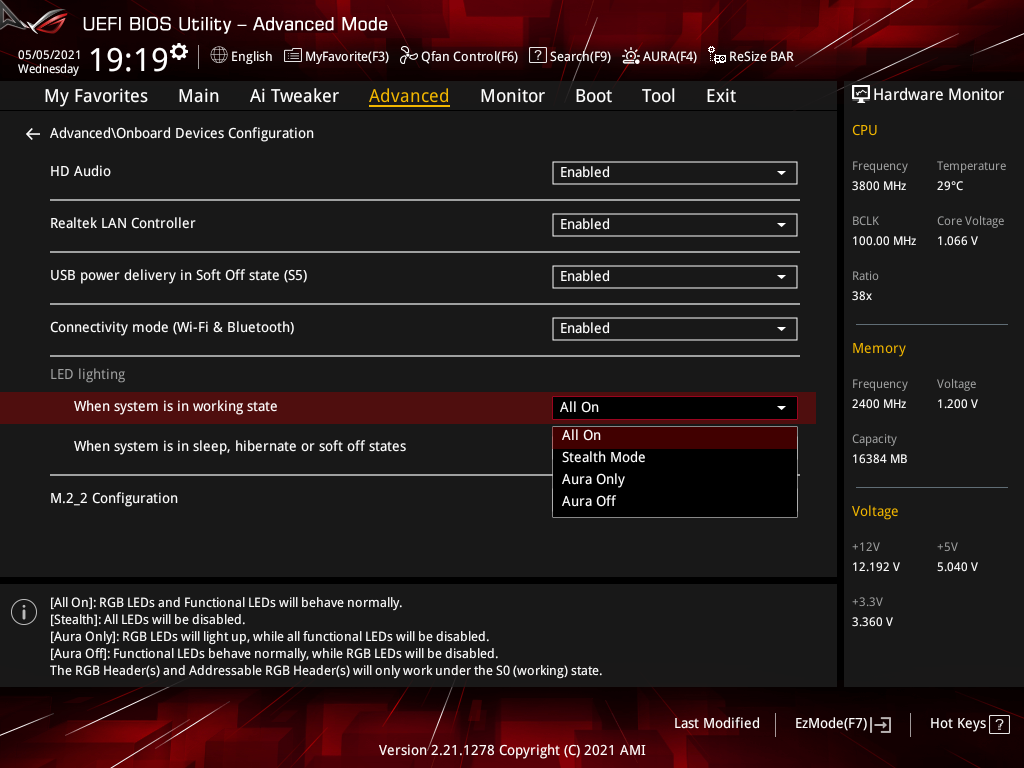
Task: Open Connectivity mode Wi-Fi & Bluetooth dropdown
Action: click(x=674, y=329)
